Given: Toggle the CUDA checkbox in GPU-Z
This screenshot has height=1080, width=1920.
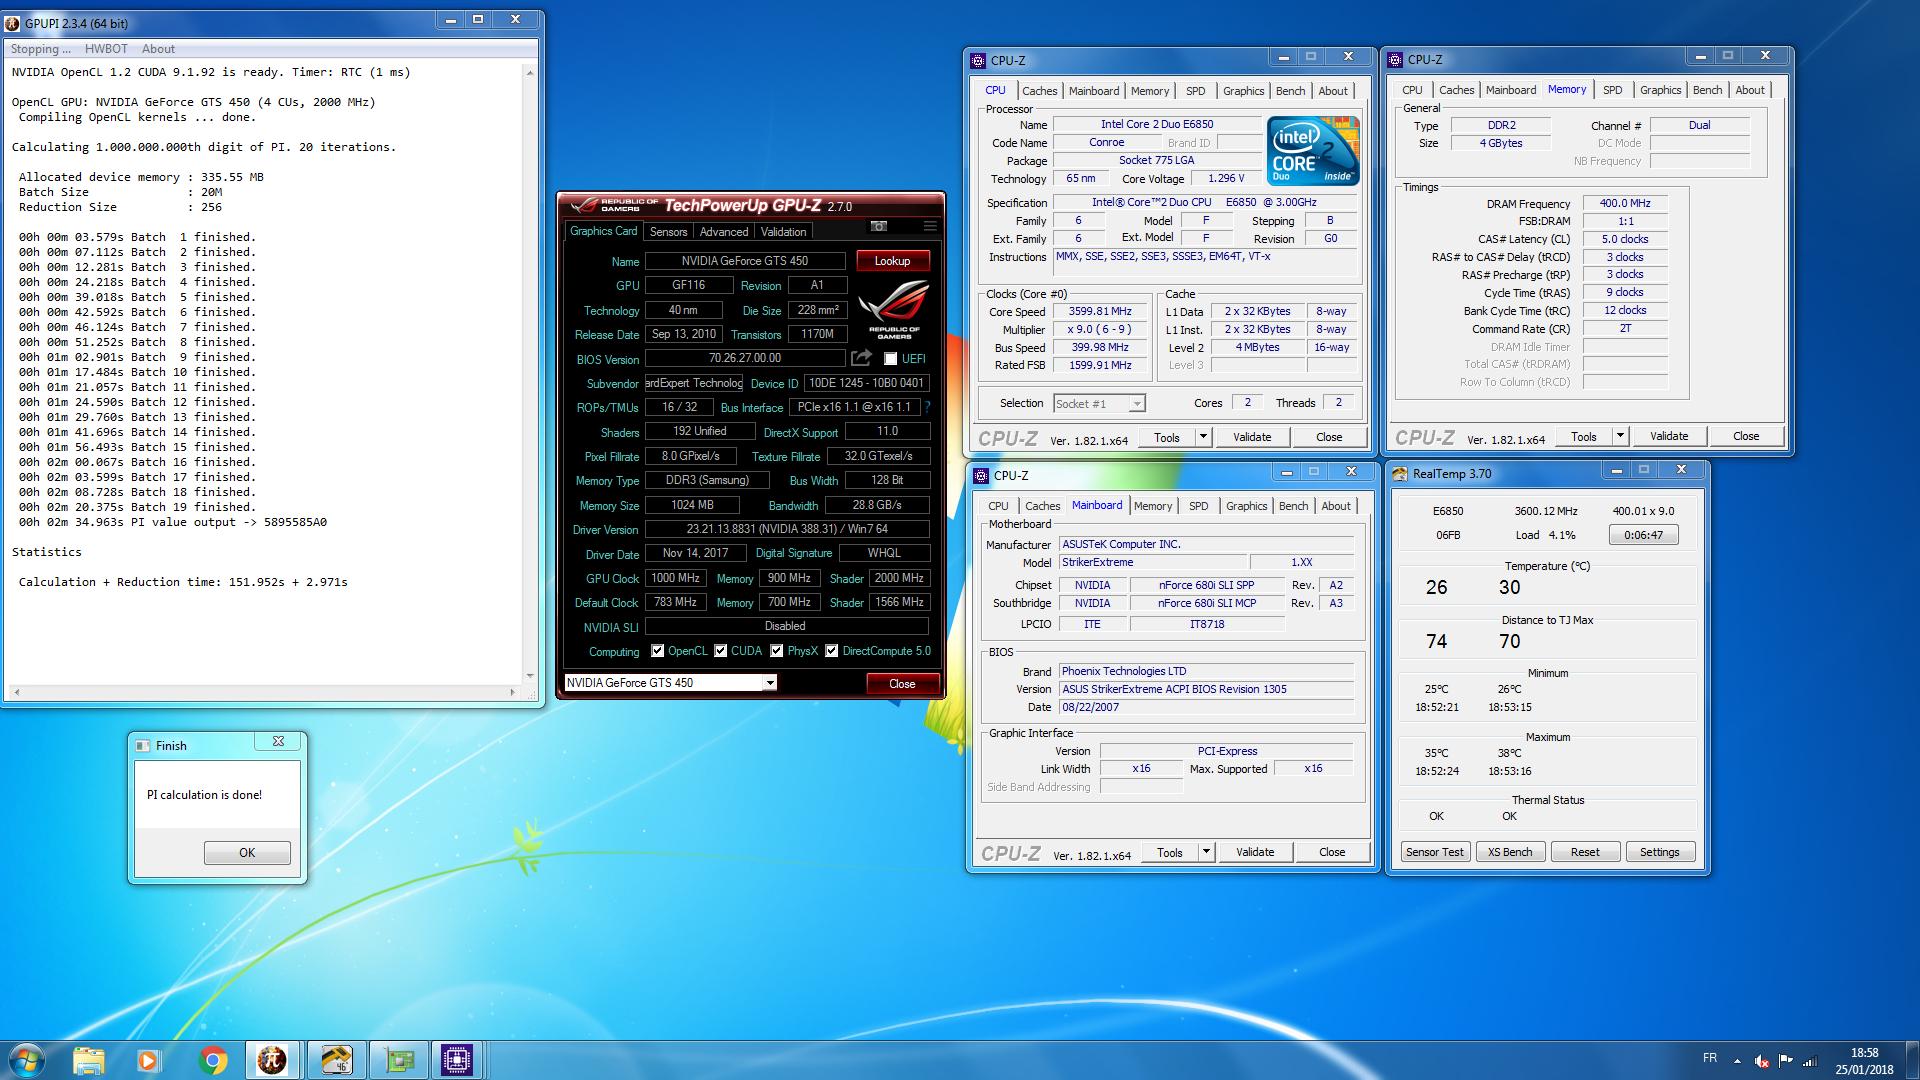Looking at the screenshot, I should (720, 651).
